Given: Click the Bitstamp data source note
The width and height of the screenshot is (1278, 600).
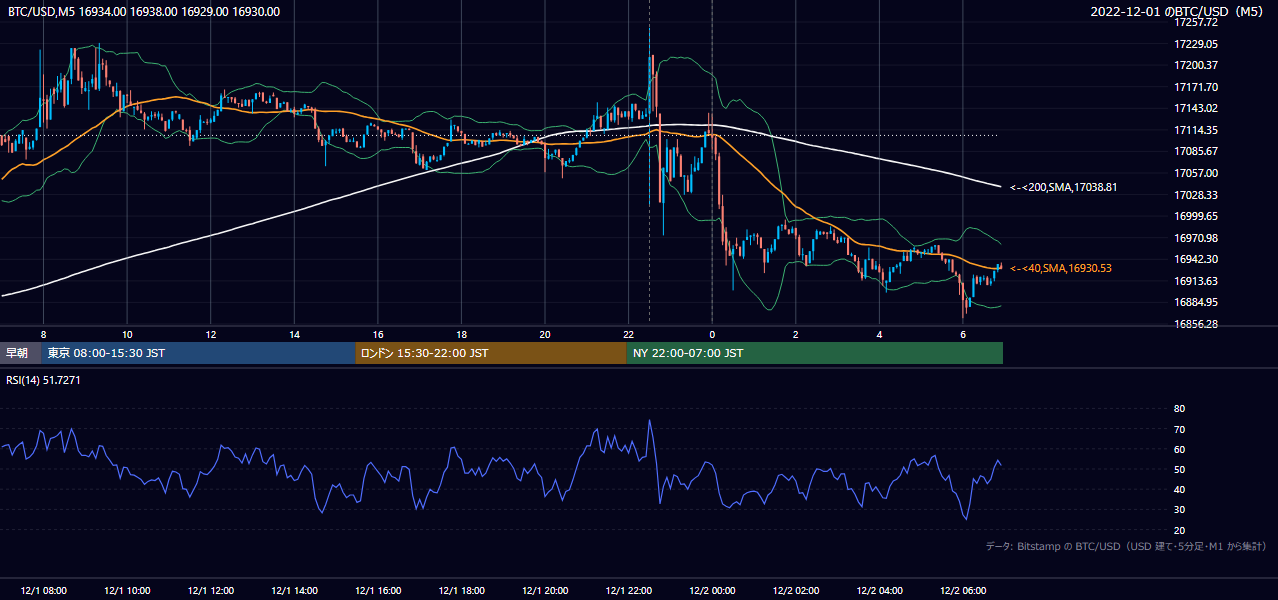Looking at the screenshot, I should pos(1126,547).
